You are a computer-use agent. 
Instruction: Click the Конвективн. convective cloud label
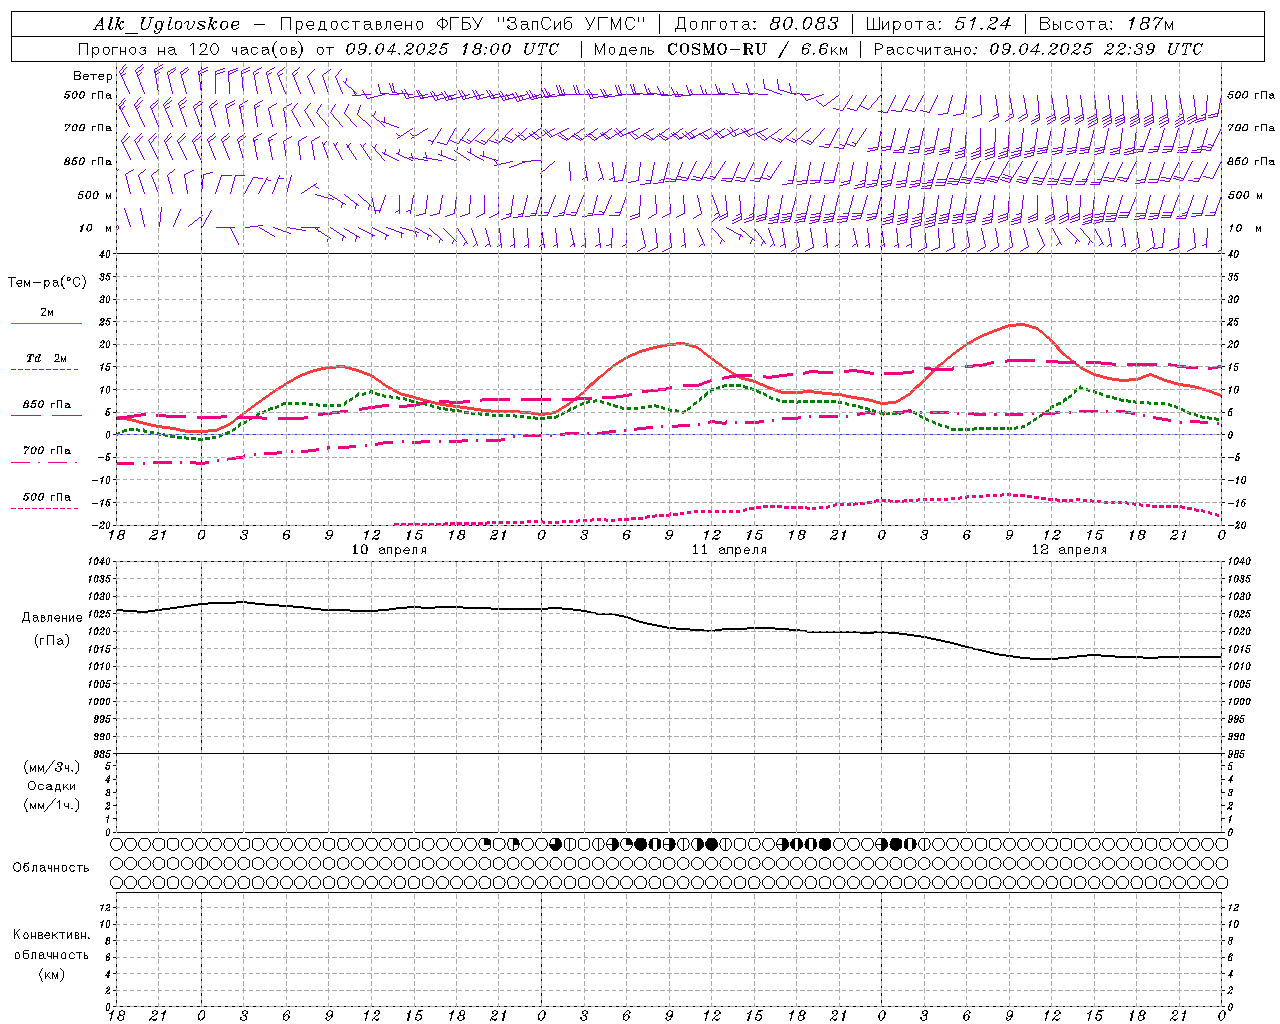click(x=51, y=935)
